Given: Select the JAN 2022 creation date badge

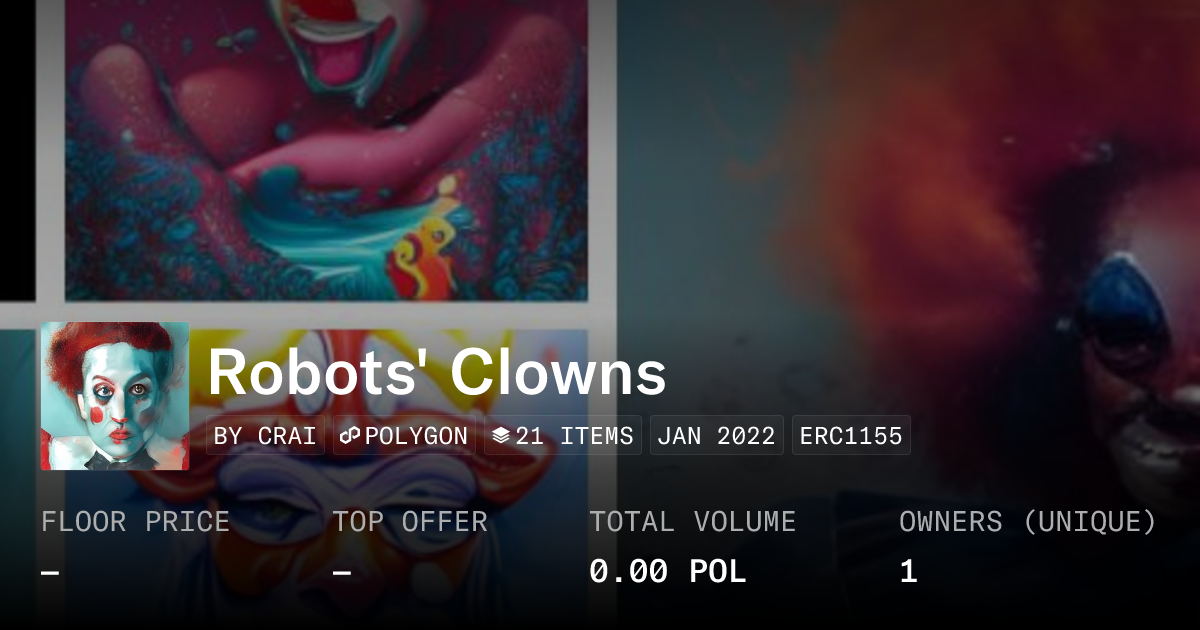Looking at the screenshot, I should [717, 436].
